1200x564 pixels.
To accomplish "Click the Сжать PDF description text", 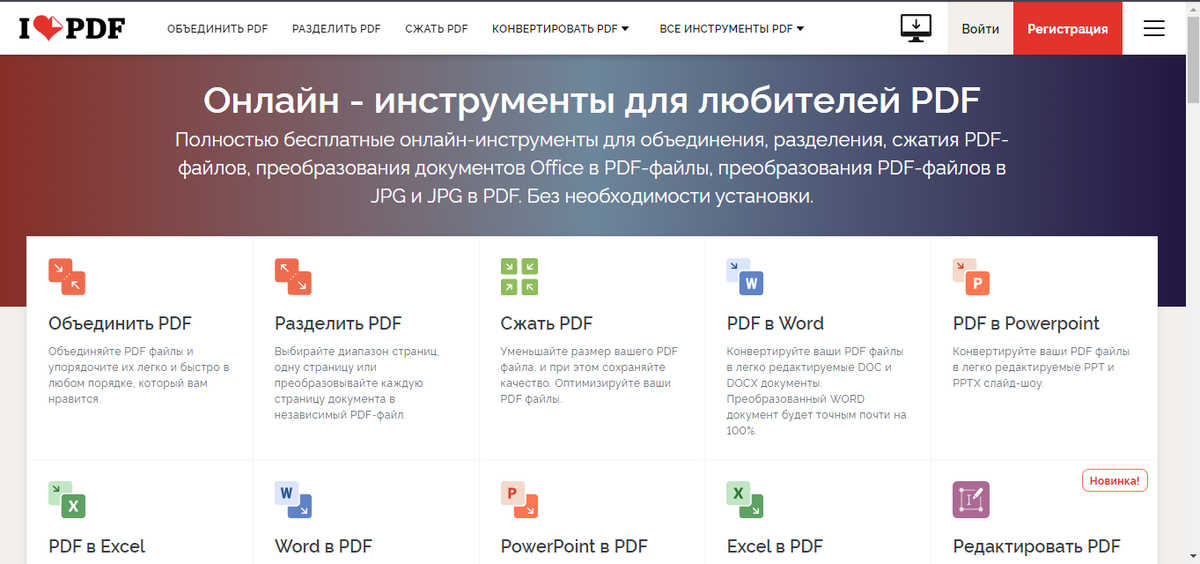I will click(589, 375).
